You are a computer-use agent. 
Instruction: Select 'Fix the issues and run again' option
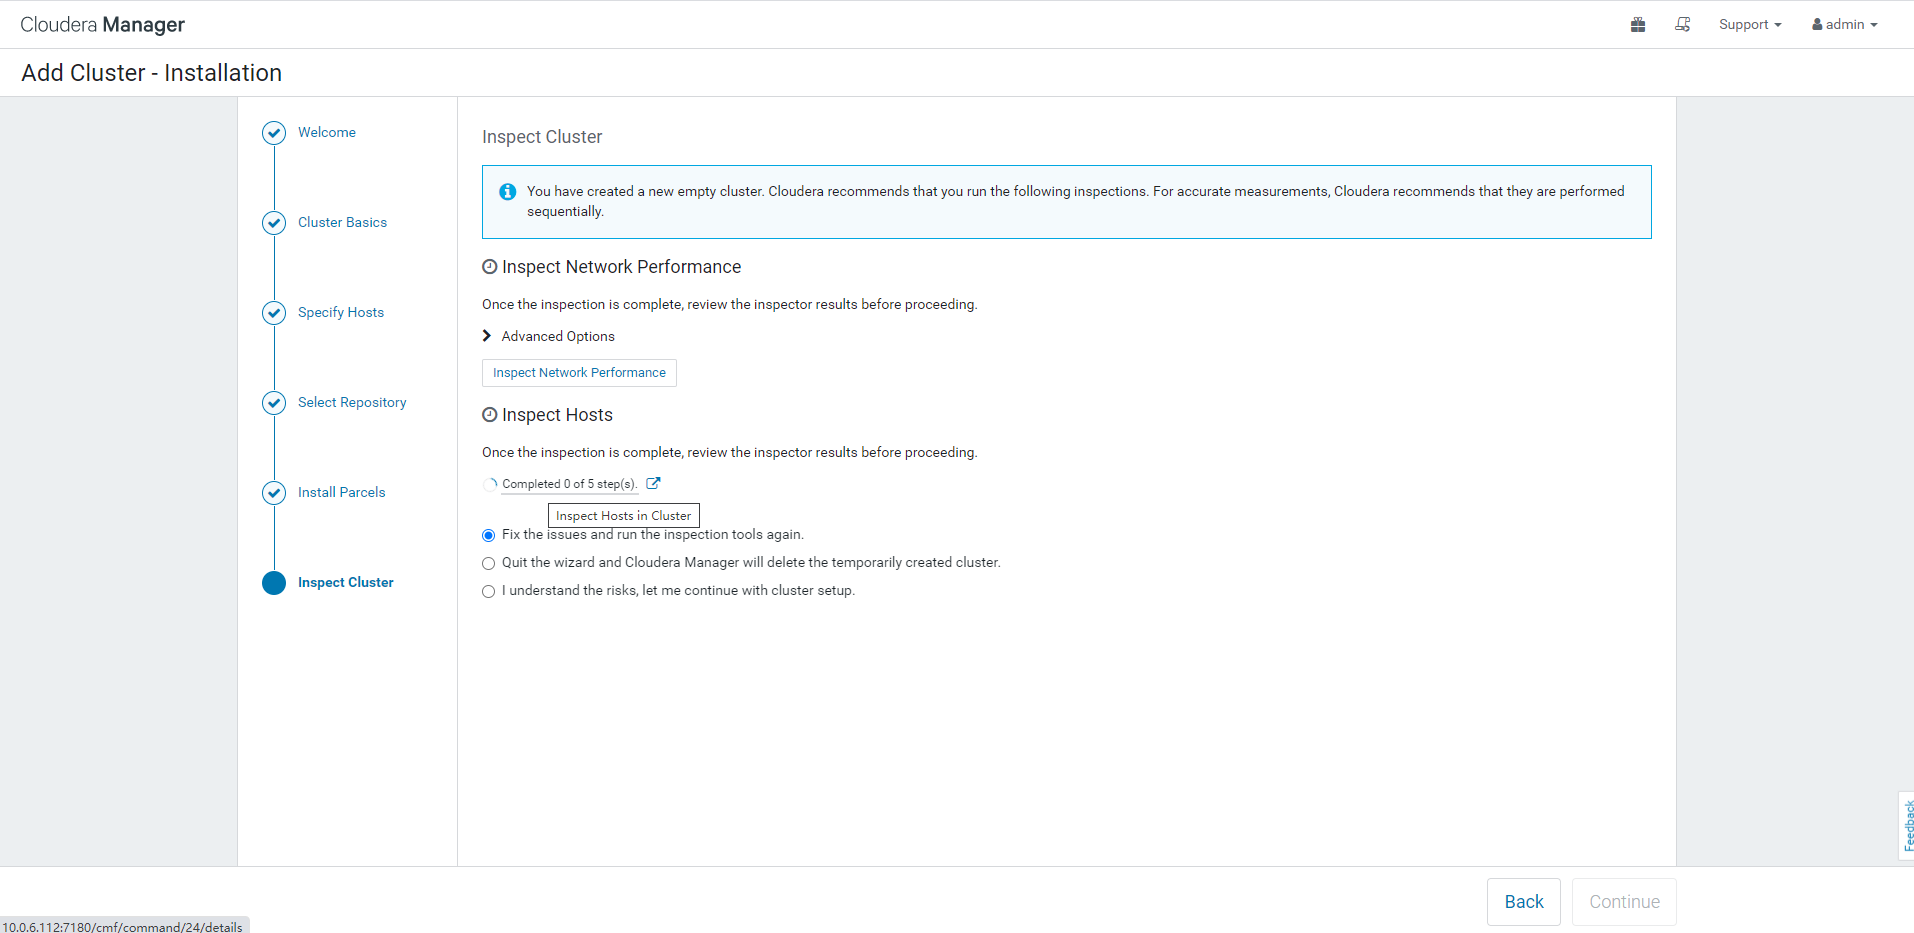coord(489,536)
